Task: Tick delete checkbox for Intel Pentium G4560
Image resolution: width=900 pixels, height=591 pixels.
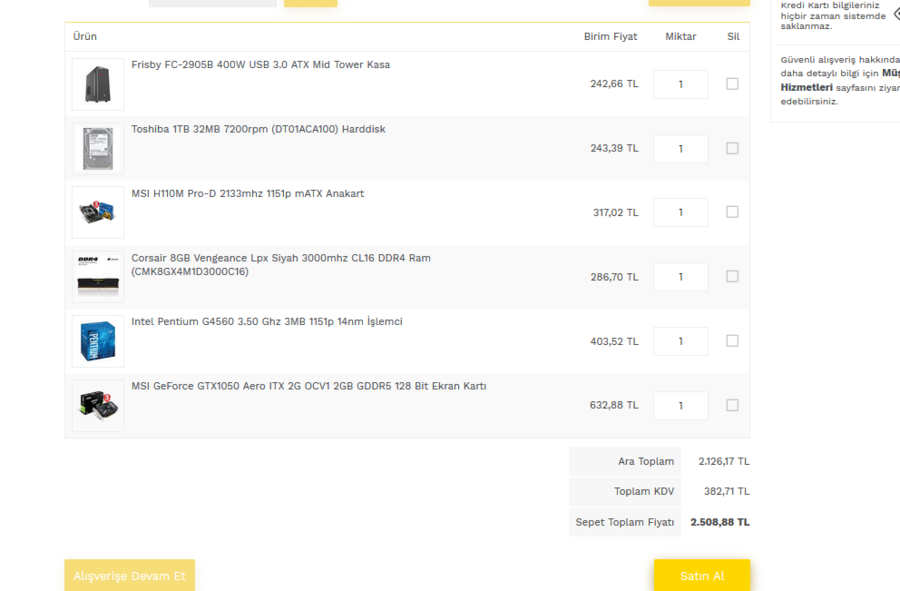Action: (x=732, y=341)
